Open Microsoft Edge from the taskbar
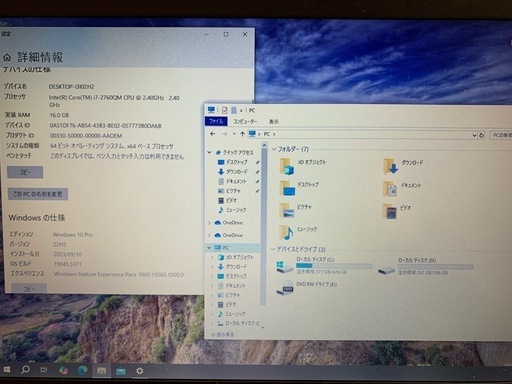 pos(82,370)
